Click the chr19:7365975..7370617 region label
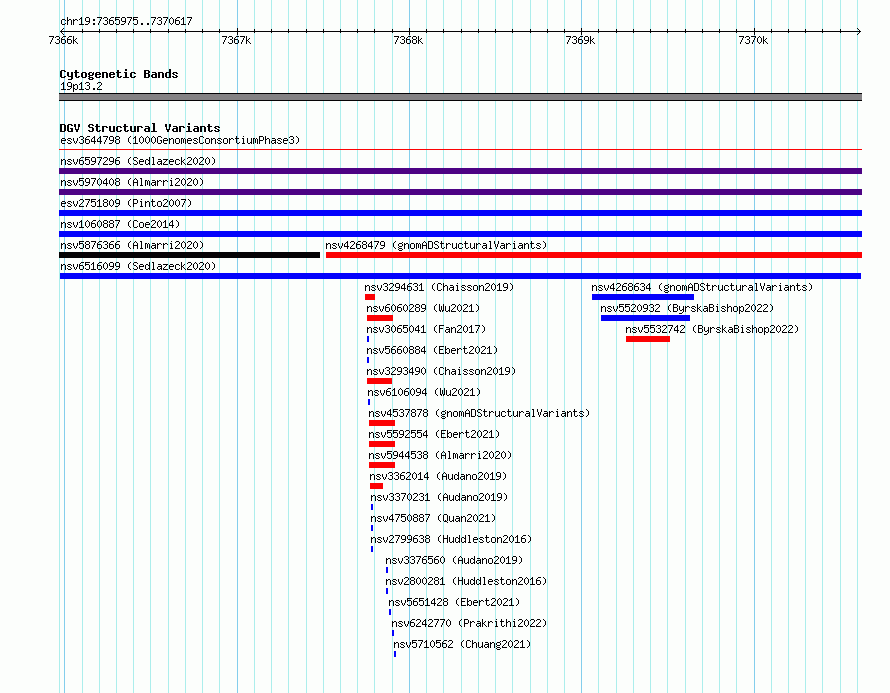The width and height of the screenshot is (890, 693). pyautogui.click(x=126, y=21)
